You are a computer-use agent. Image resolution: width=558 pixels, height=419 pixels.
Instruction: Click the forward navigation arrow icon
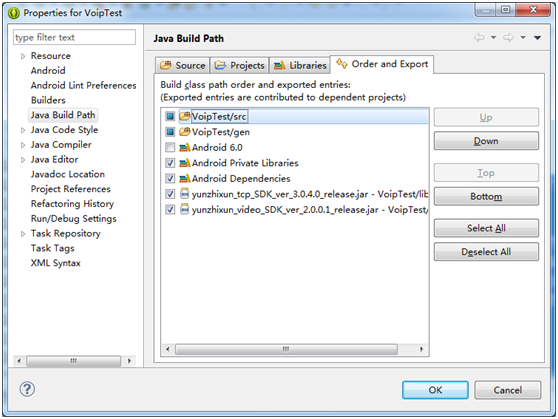[508, 37]
